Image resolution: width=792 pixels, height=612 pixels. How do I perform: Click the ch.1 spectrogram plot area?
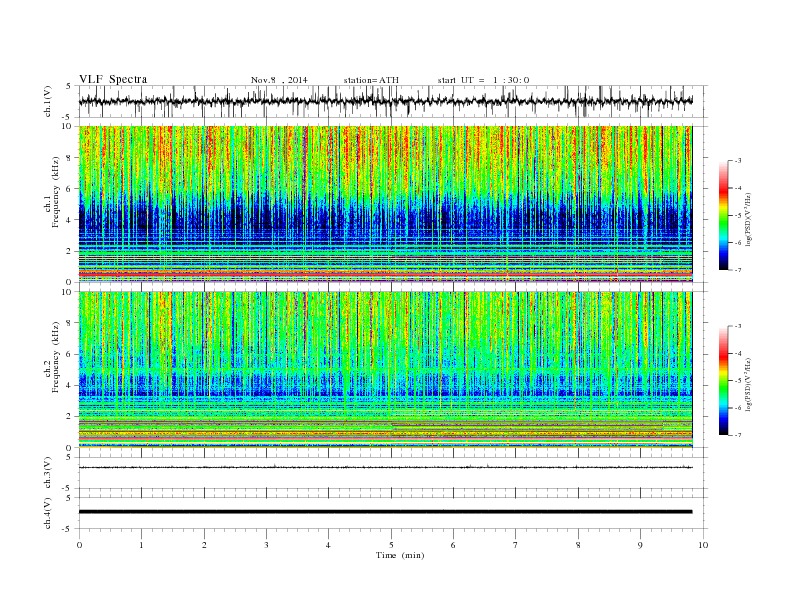pos(385,204)
